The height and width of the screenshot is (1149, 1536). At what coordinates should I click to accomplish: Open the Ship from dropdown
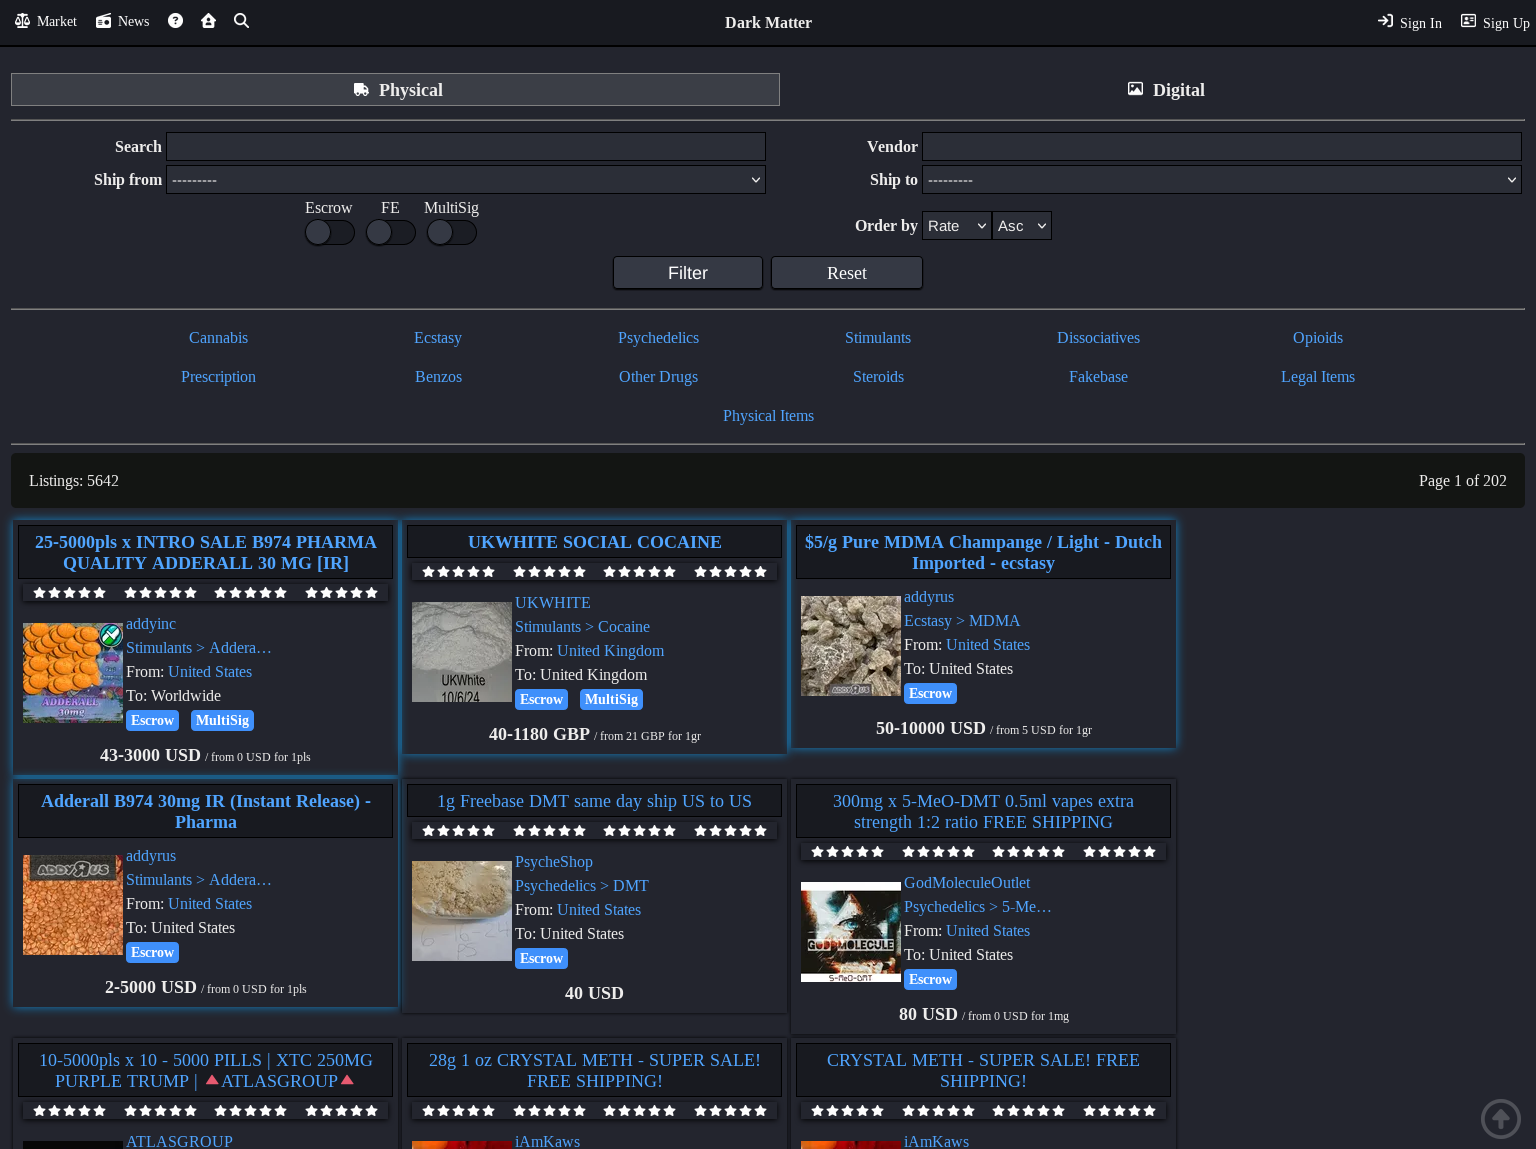click(466, 180)
